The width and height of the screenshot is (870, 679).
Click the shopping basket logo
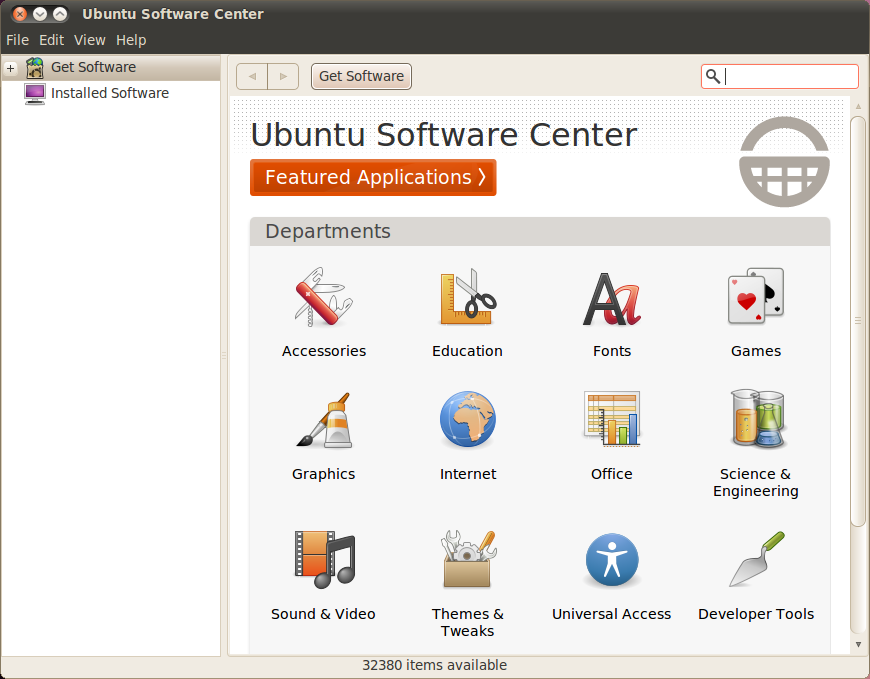tap(785, 162)
